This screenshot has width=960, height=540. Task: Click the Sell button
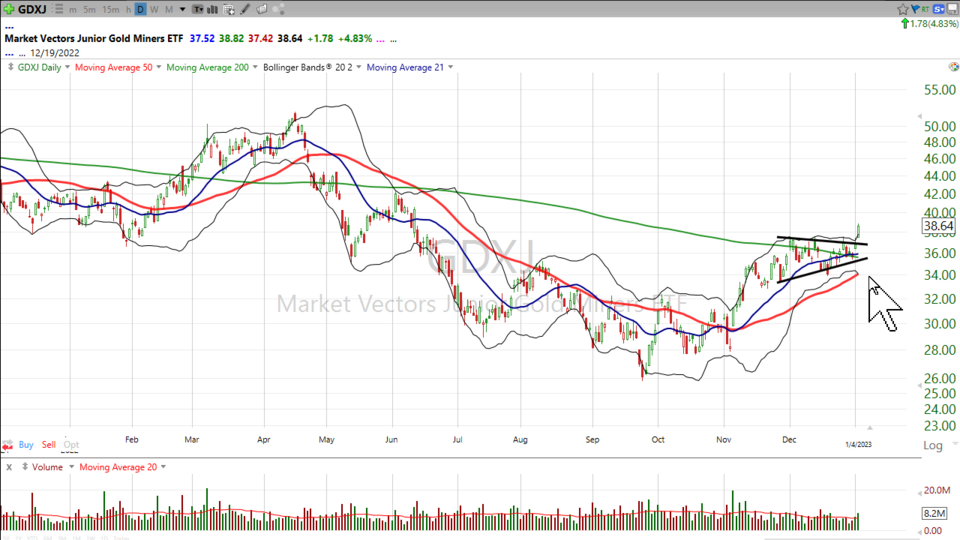coord(50,444)
